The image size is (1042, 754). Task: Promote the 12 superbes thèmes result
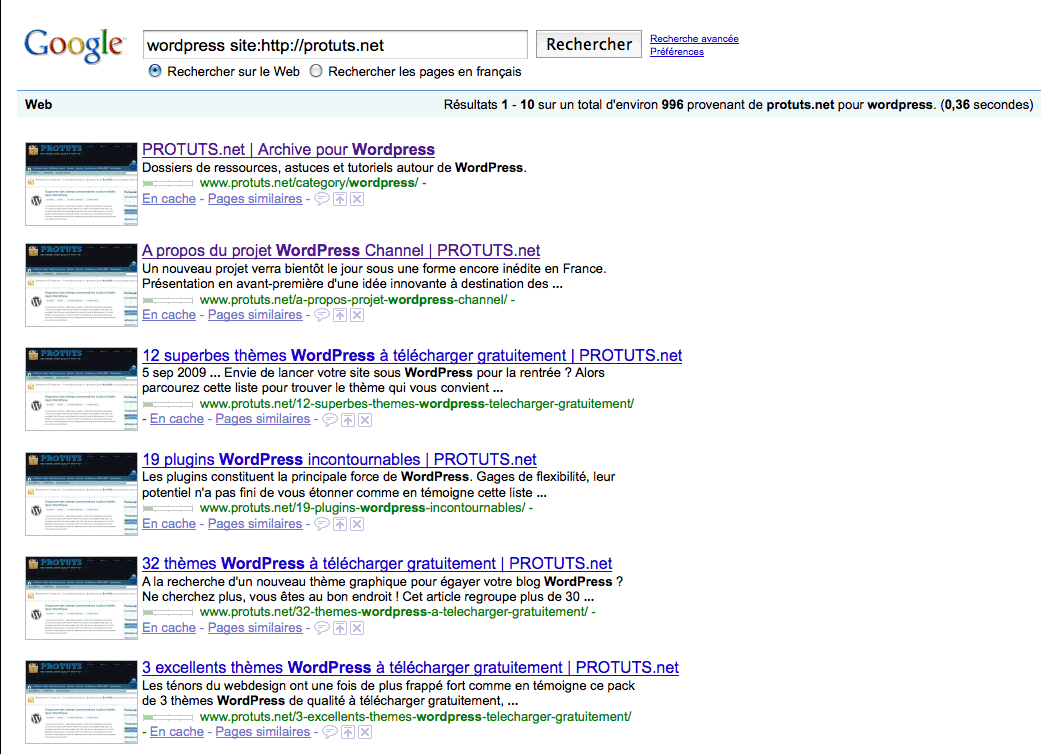coord(348,419)
